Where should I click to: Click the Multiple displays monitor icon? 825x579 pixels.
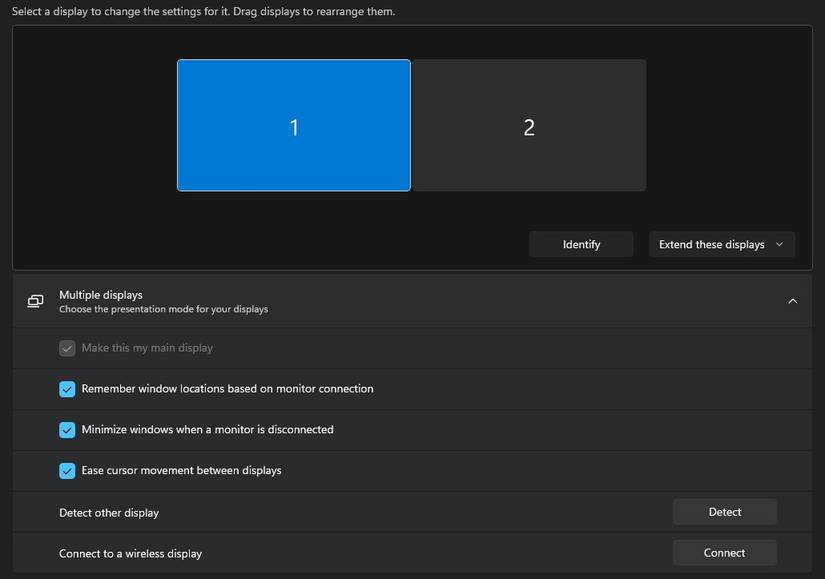[35, 301]
